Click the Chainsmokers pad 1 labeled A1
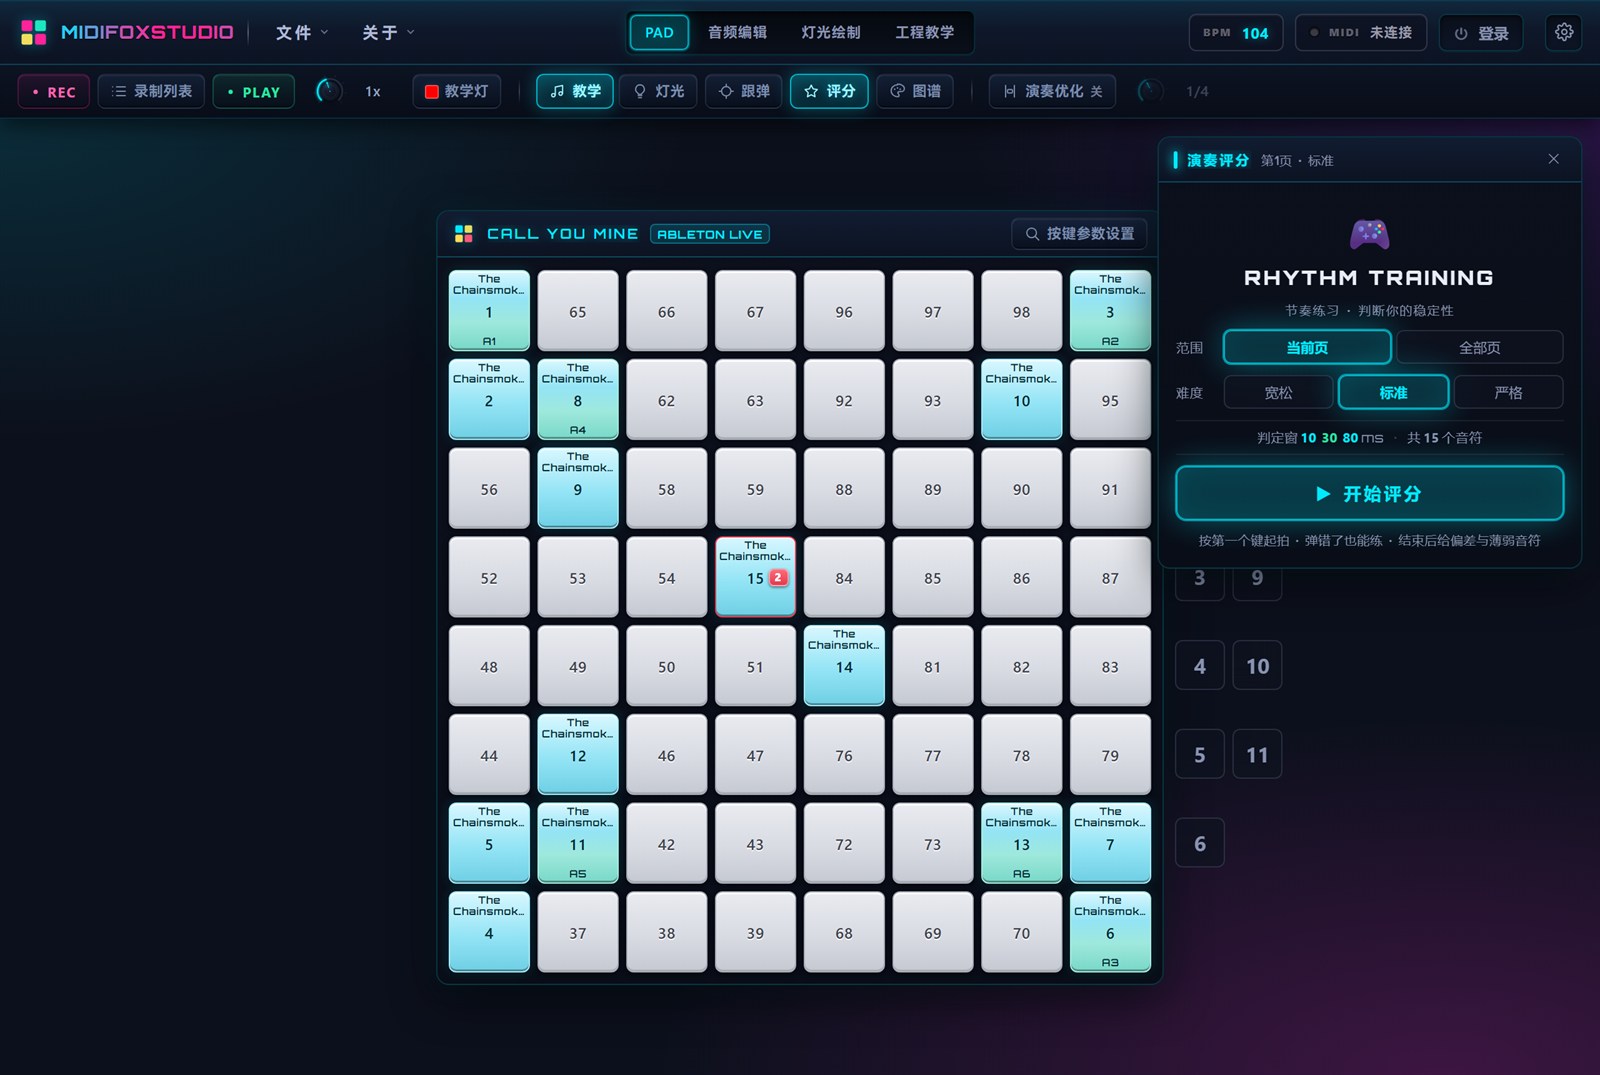 coord(489,310)
